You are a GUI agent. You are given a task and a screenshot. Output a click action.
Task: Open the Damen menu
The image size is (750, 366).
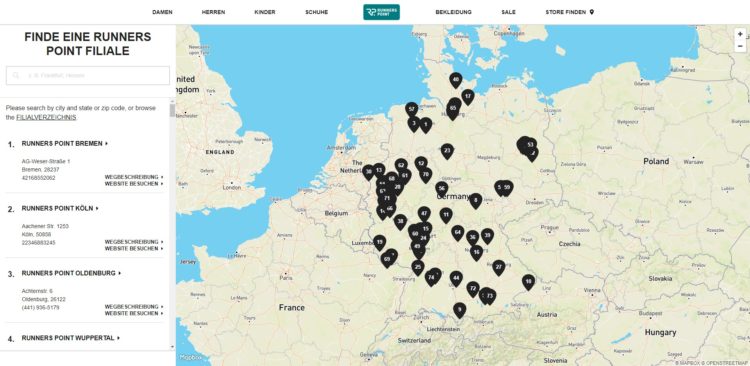click(x=162, y=12)
